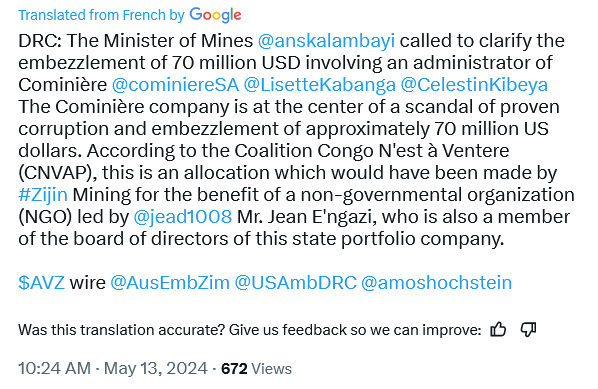The height and width of the screenshot is (389, 598).
Task: Open the @LisetteKabanga profile link
Action: 320,85
